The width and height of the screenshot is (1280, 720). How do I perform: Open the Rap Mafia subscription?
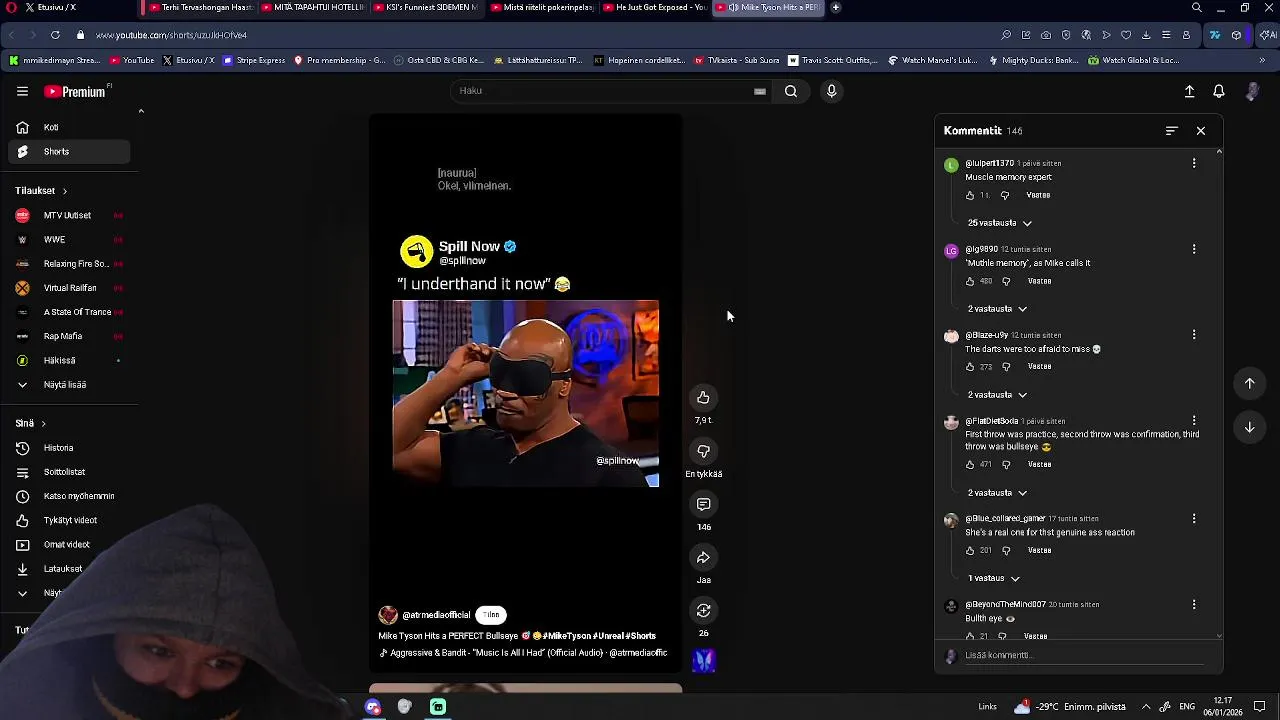click(x=70, y=336)
